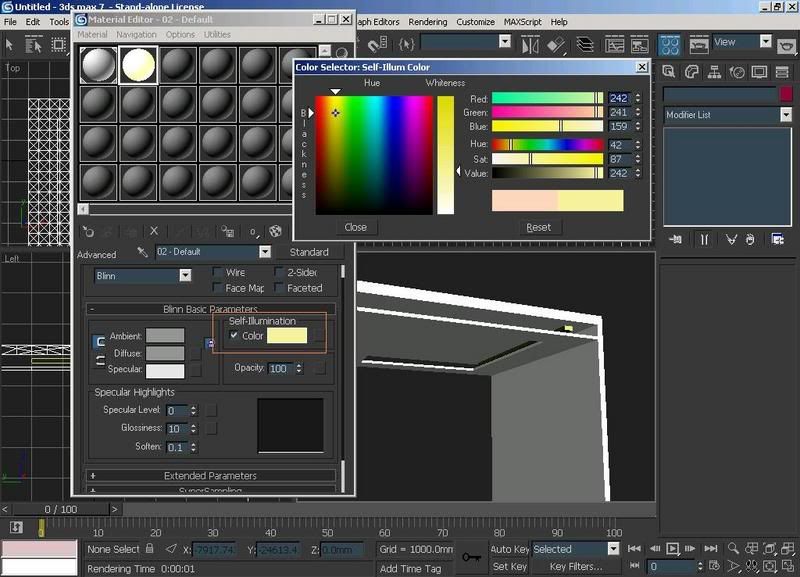Open the Modifier List dropdown

click(x=785, y=115)
